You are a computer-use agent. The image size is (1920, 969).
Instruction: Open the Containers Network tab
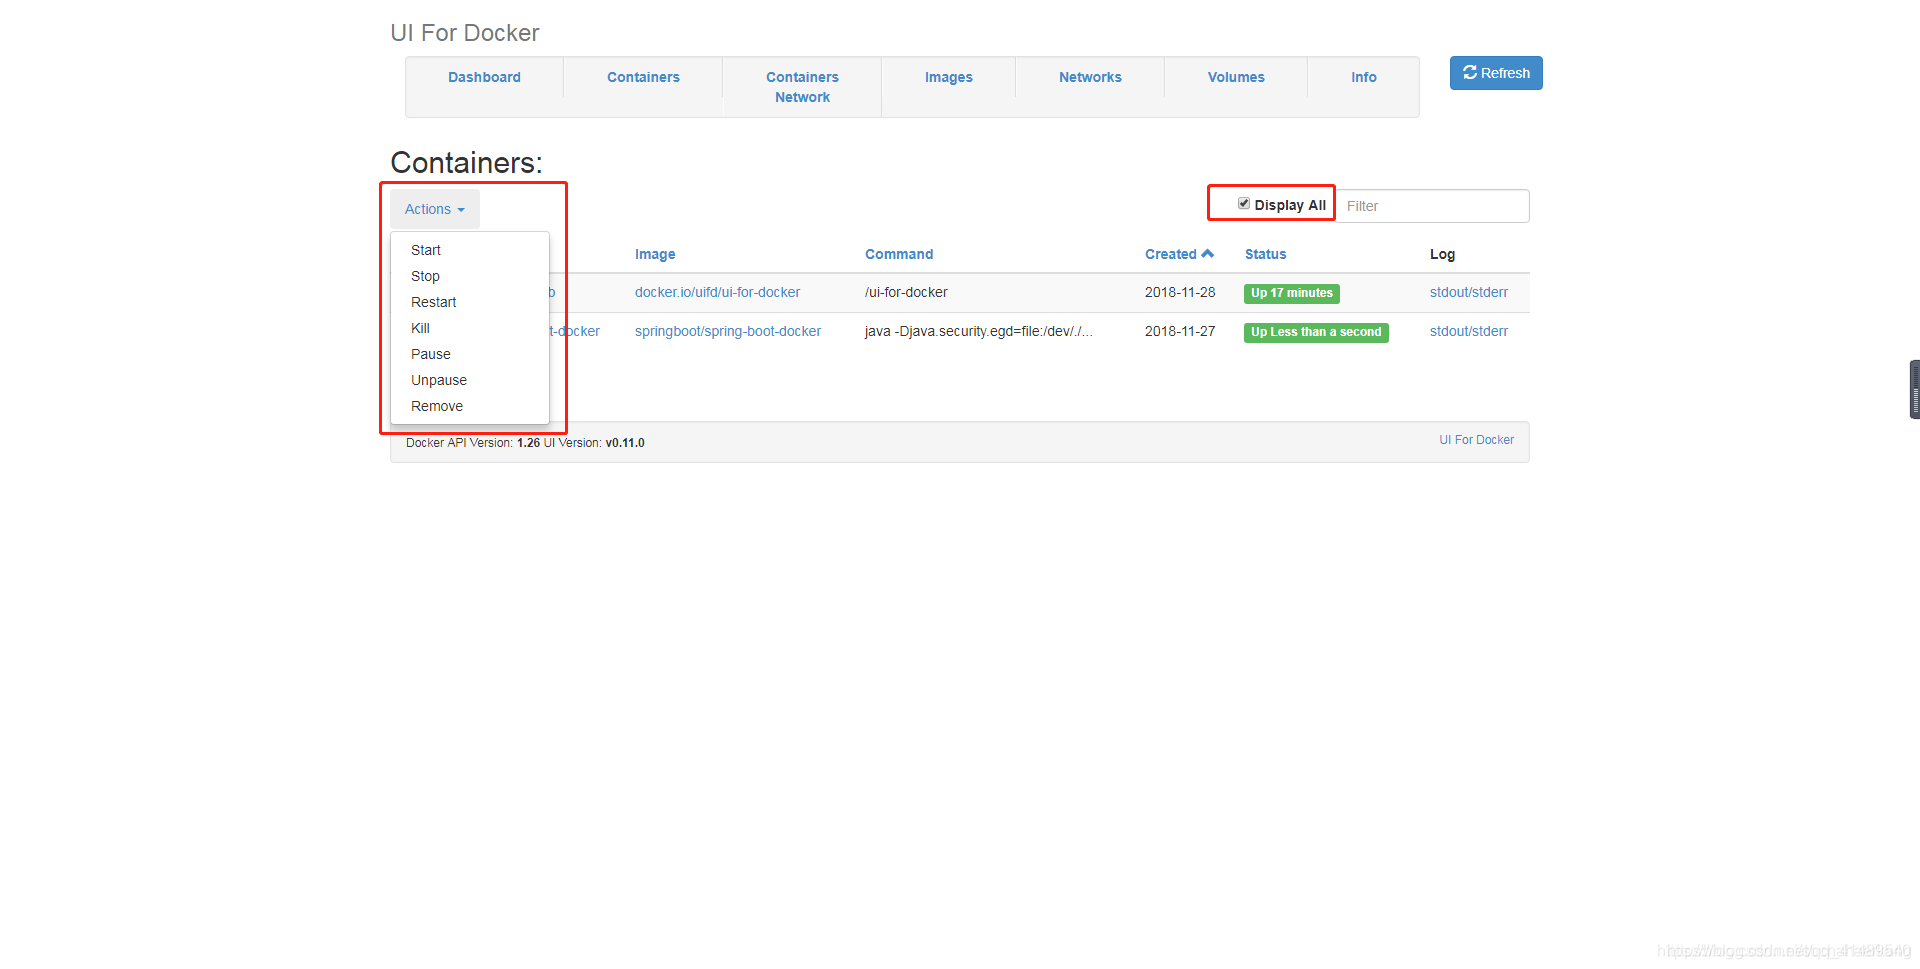pos(802,87)
